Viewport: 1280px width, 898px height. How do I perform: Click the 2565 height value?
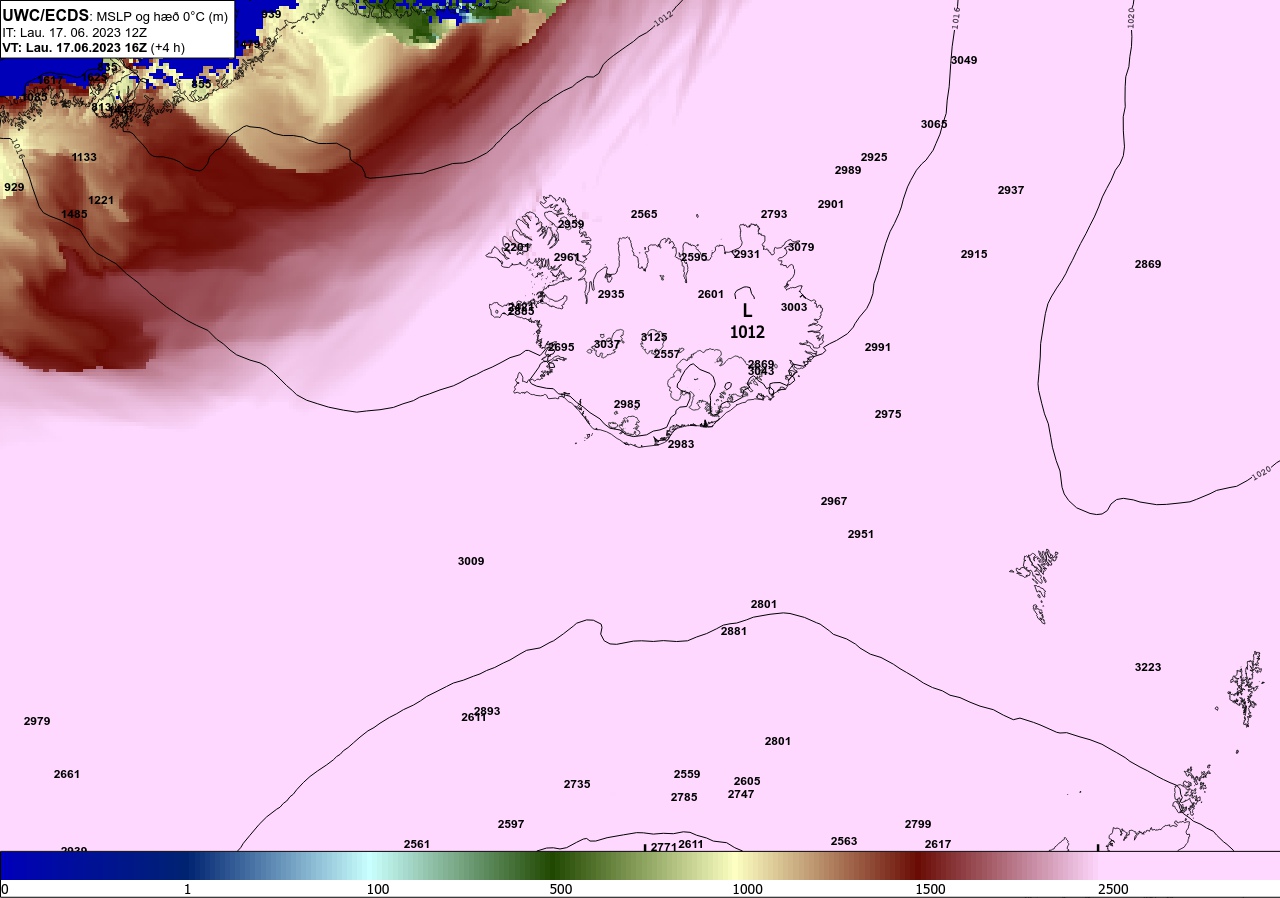point(644,214)
